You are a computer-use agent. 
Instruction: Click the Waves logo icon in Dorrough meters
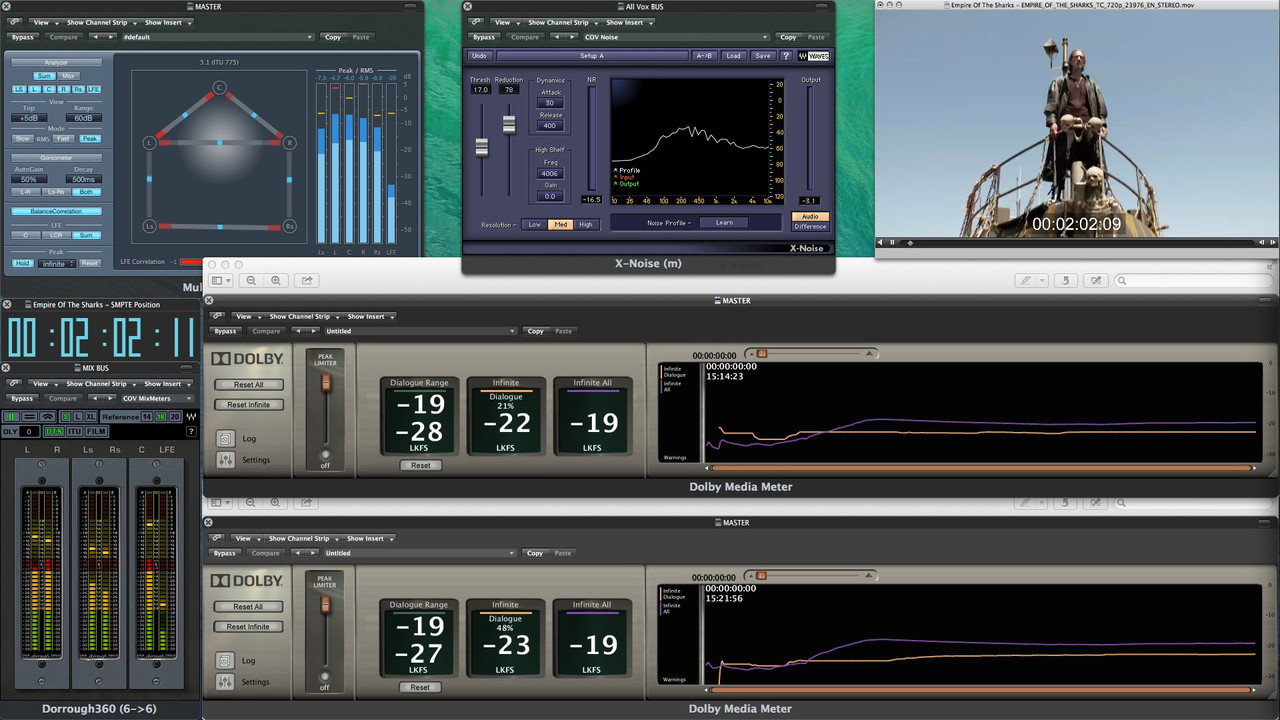191,416
